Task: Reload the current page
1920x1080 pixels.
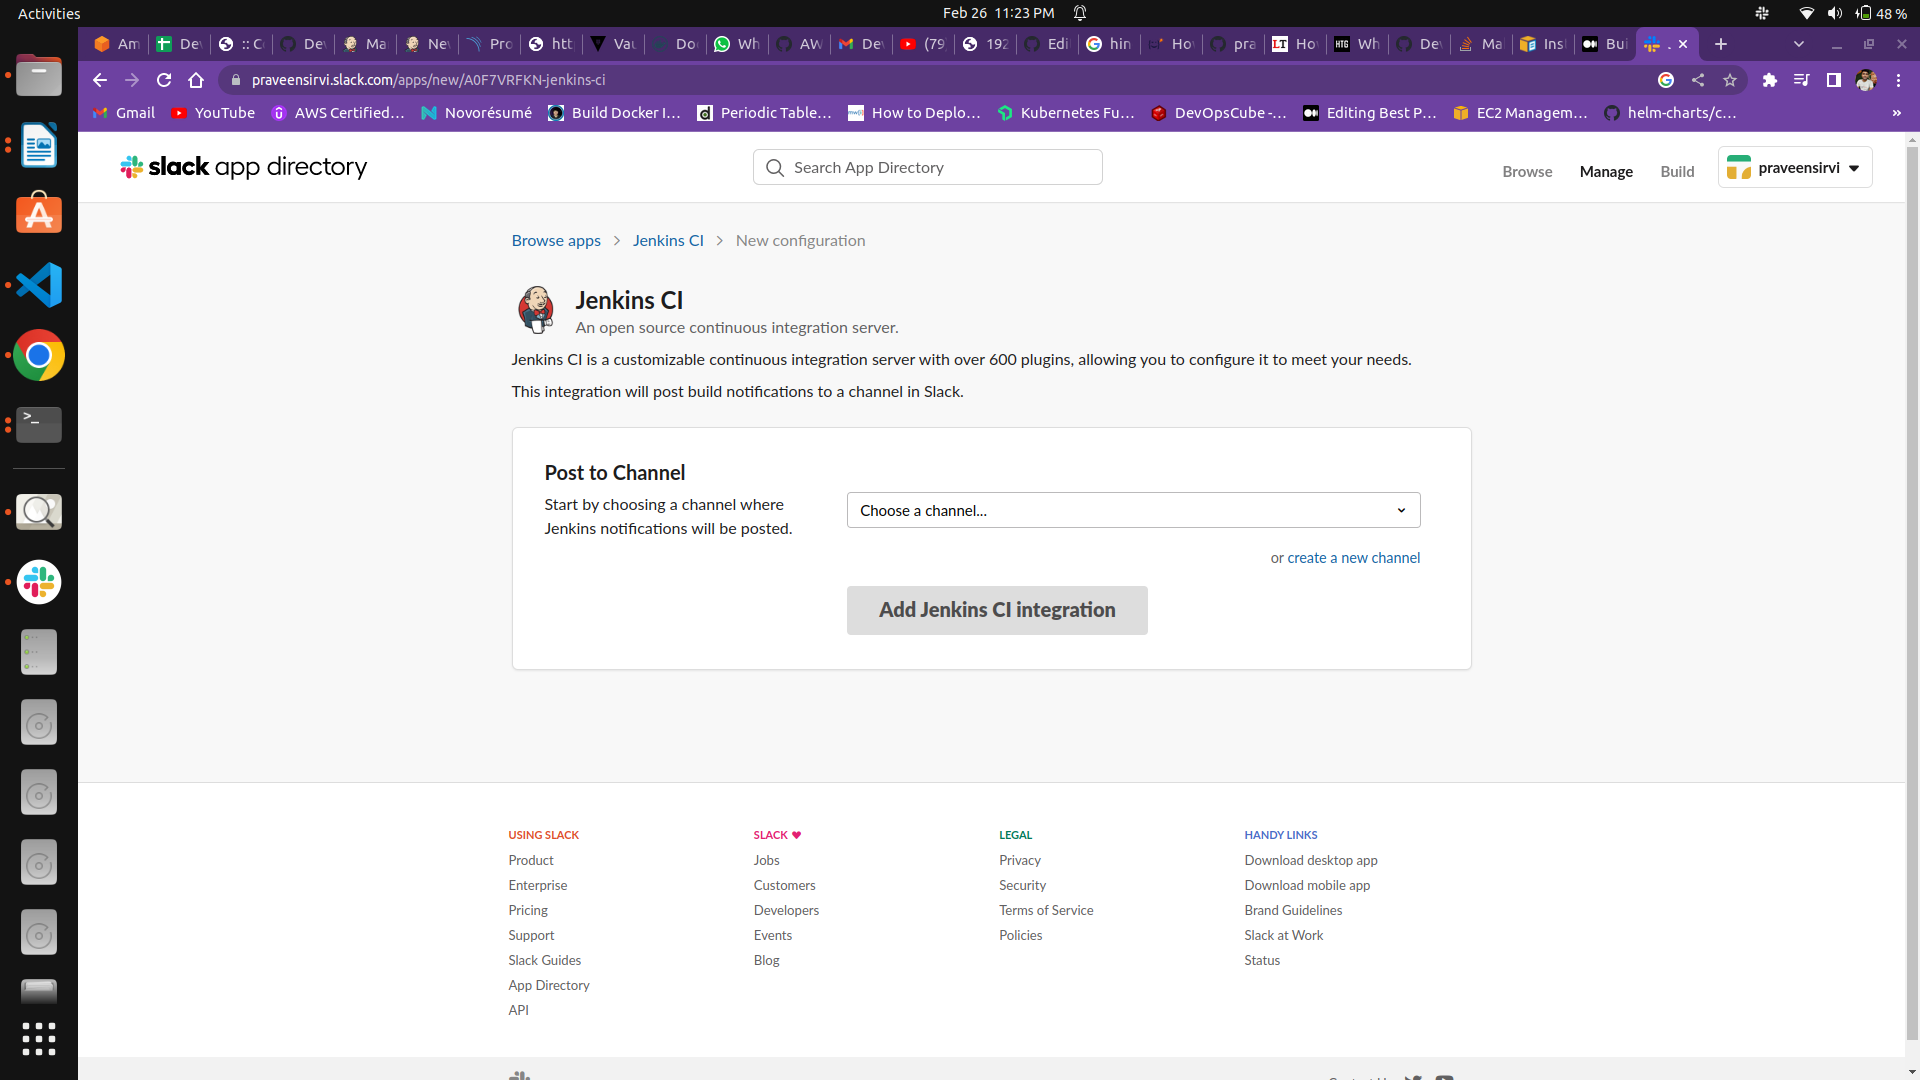Action: coord(164,80)
